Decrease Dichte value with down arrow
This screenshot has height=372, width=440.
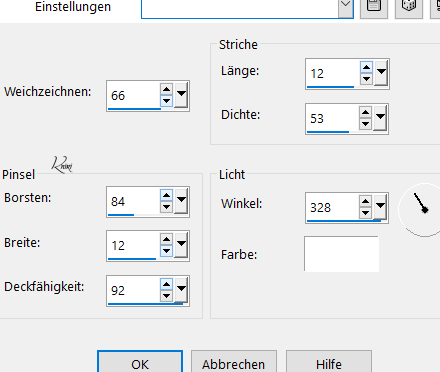click(366, 124)
